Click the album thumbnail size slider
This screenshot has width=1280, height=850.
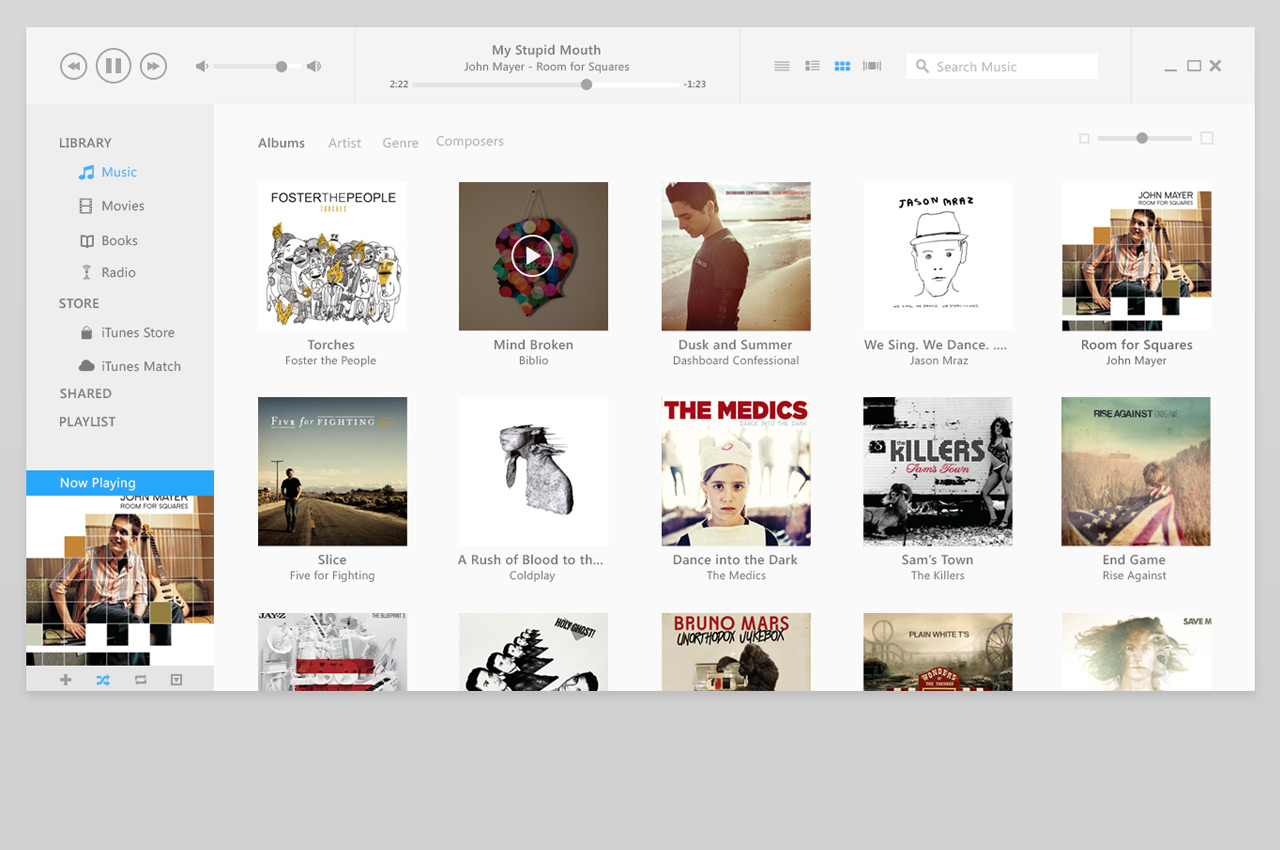click(1144, 138)
